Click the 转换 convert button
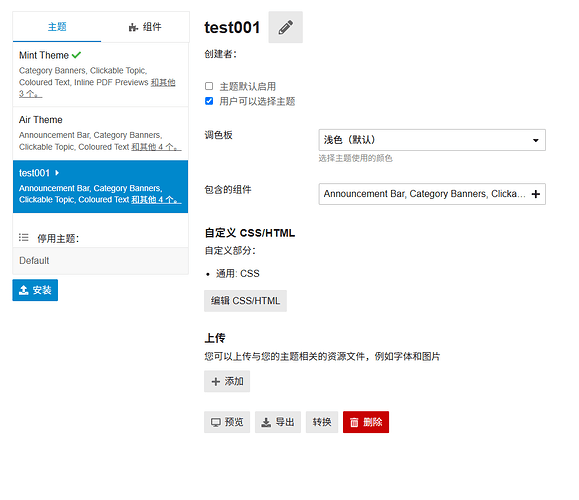Image resolution: width=579 pixels, height=500 pixels. pos(322,422)
